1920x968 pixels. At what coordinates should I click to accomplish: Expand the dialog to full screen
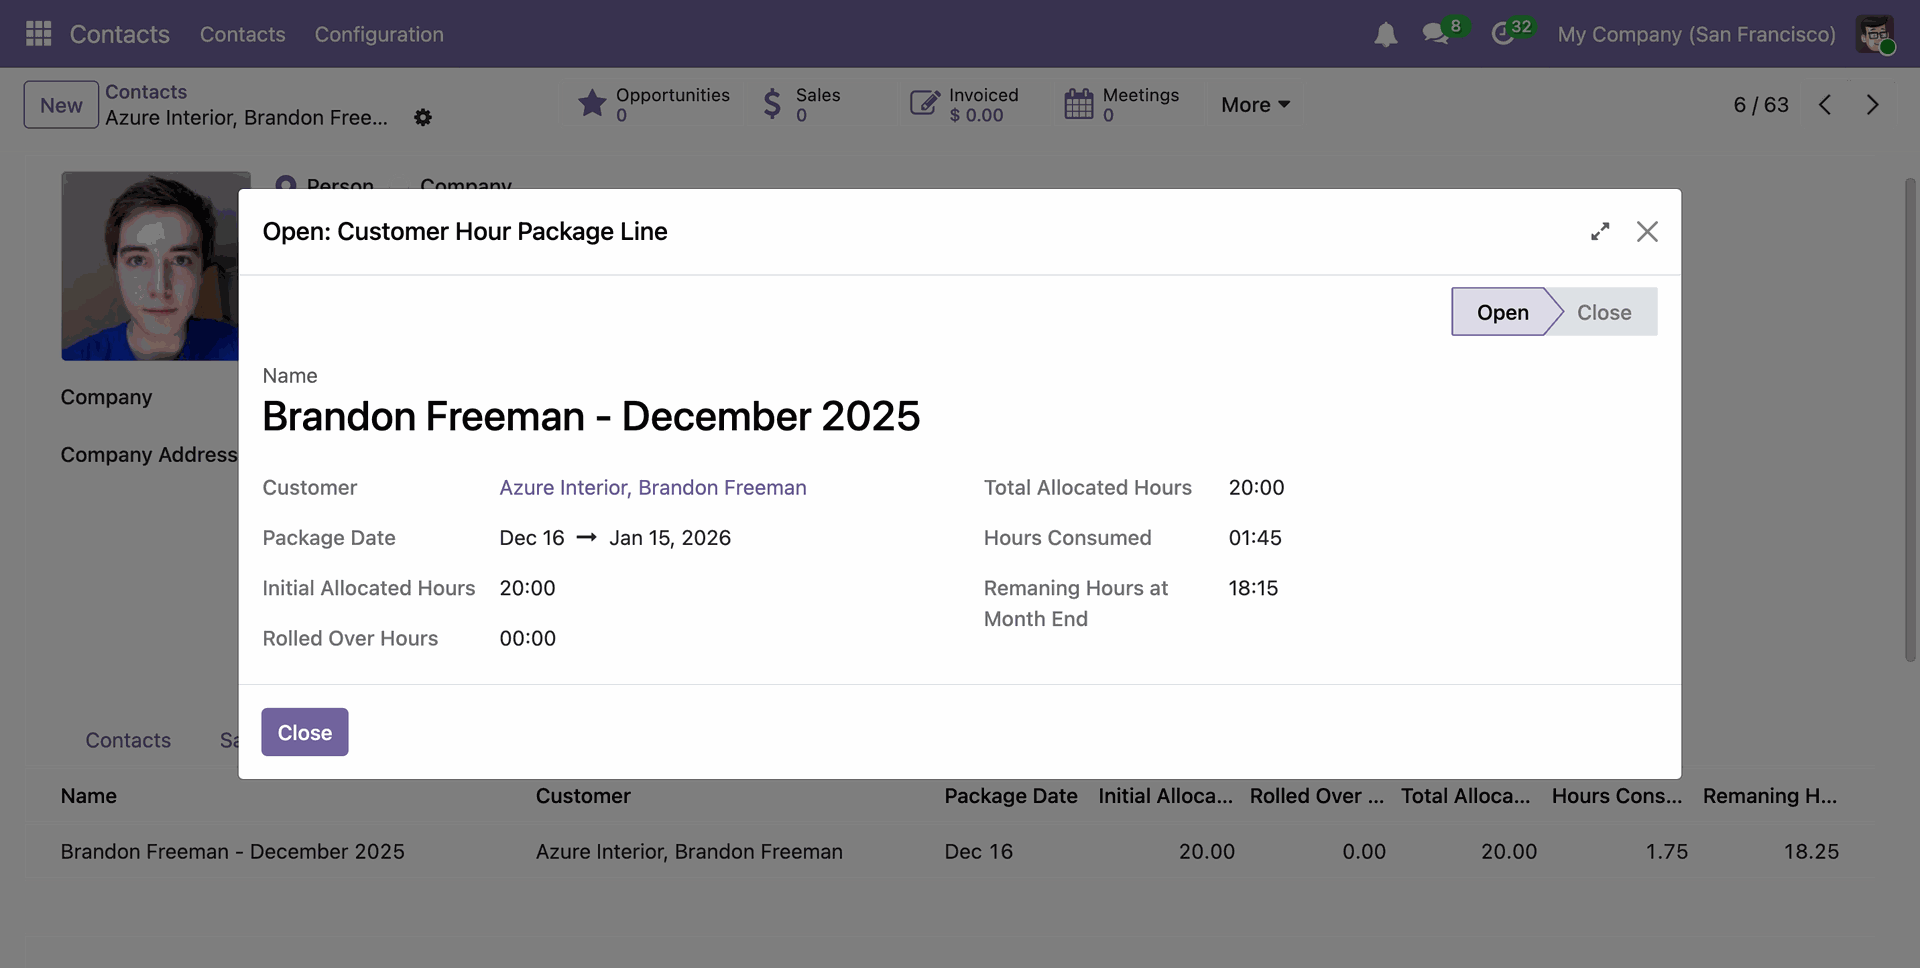[1600, 232]
